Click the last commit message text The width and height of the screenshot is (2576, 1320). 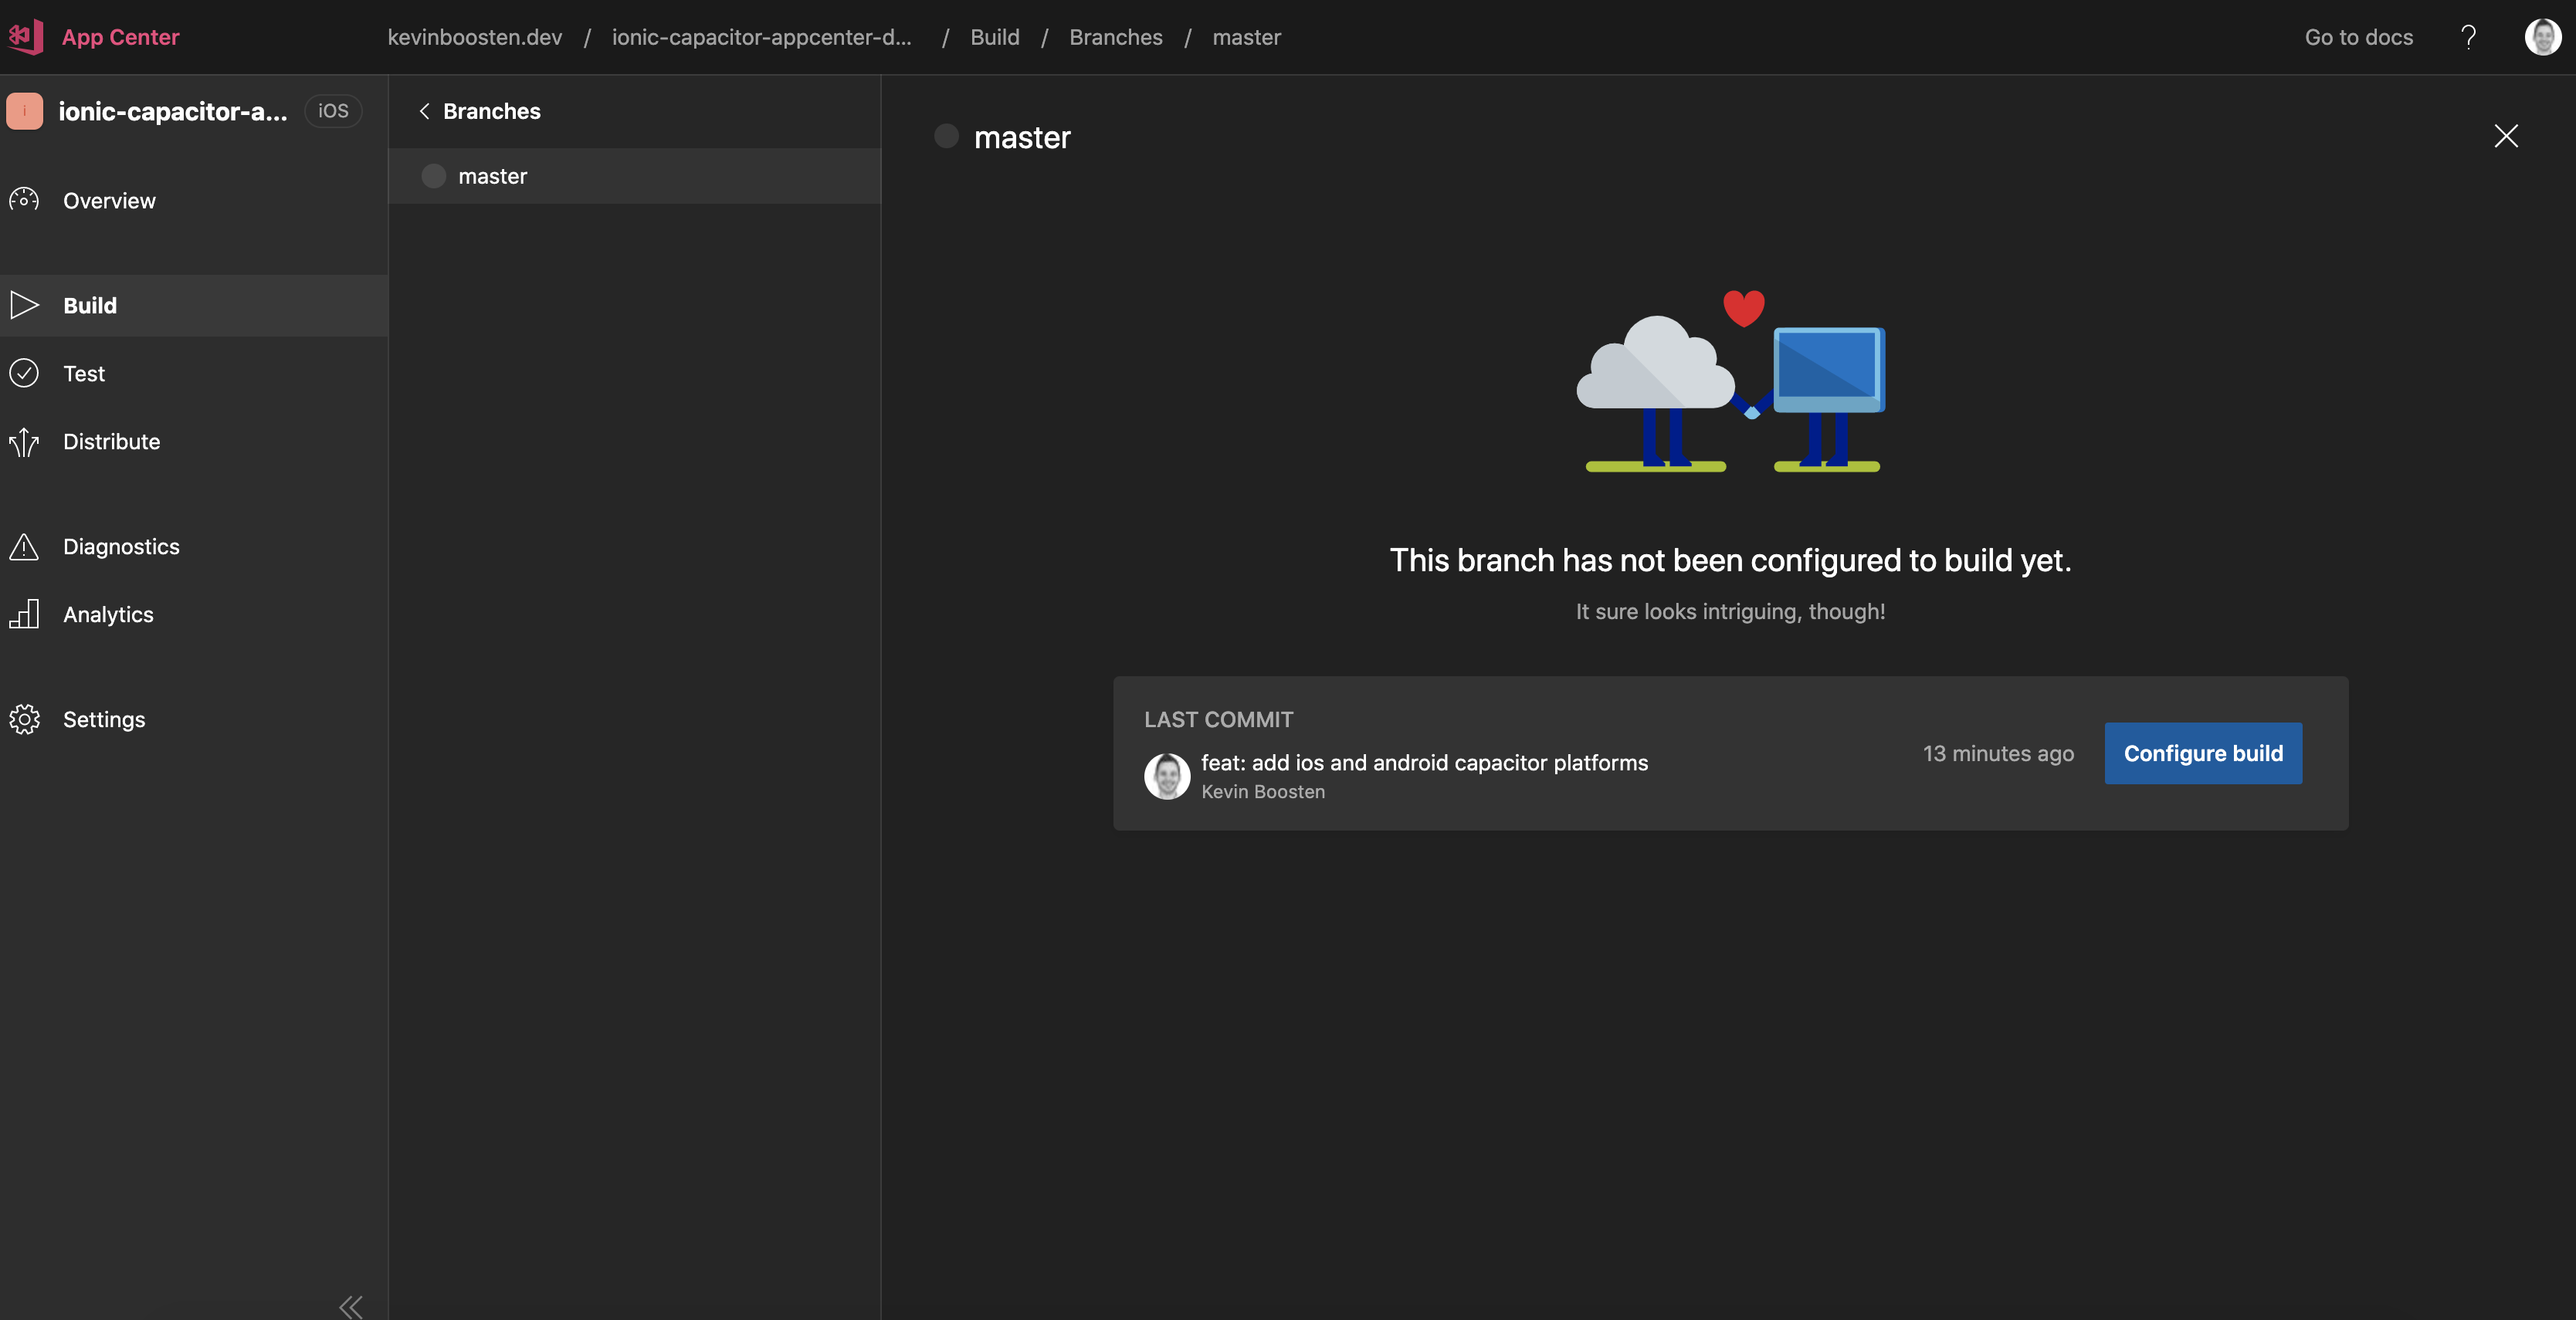(x=1424, y=762)
